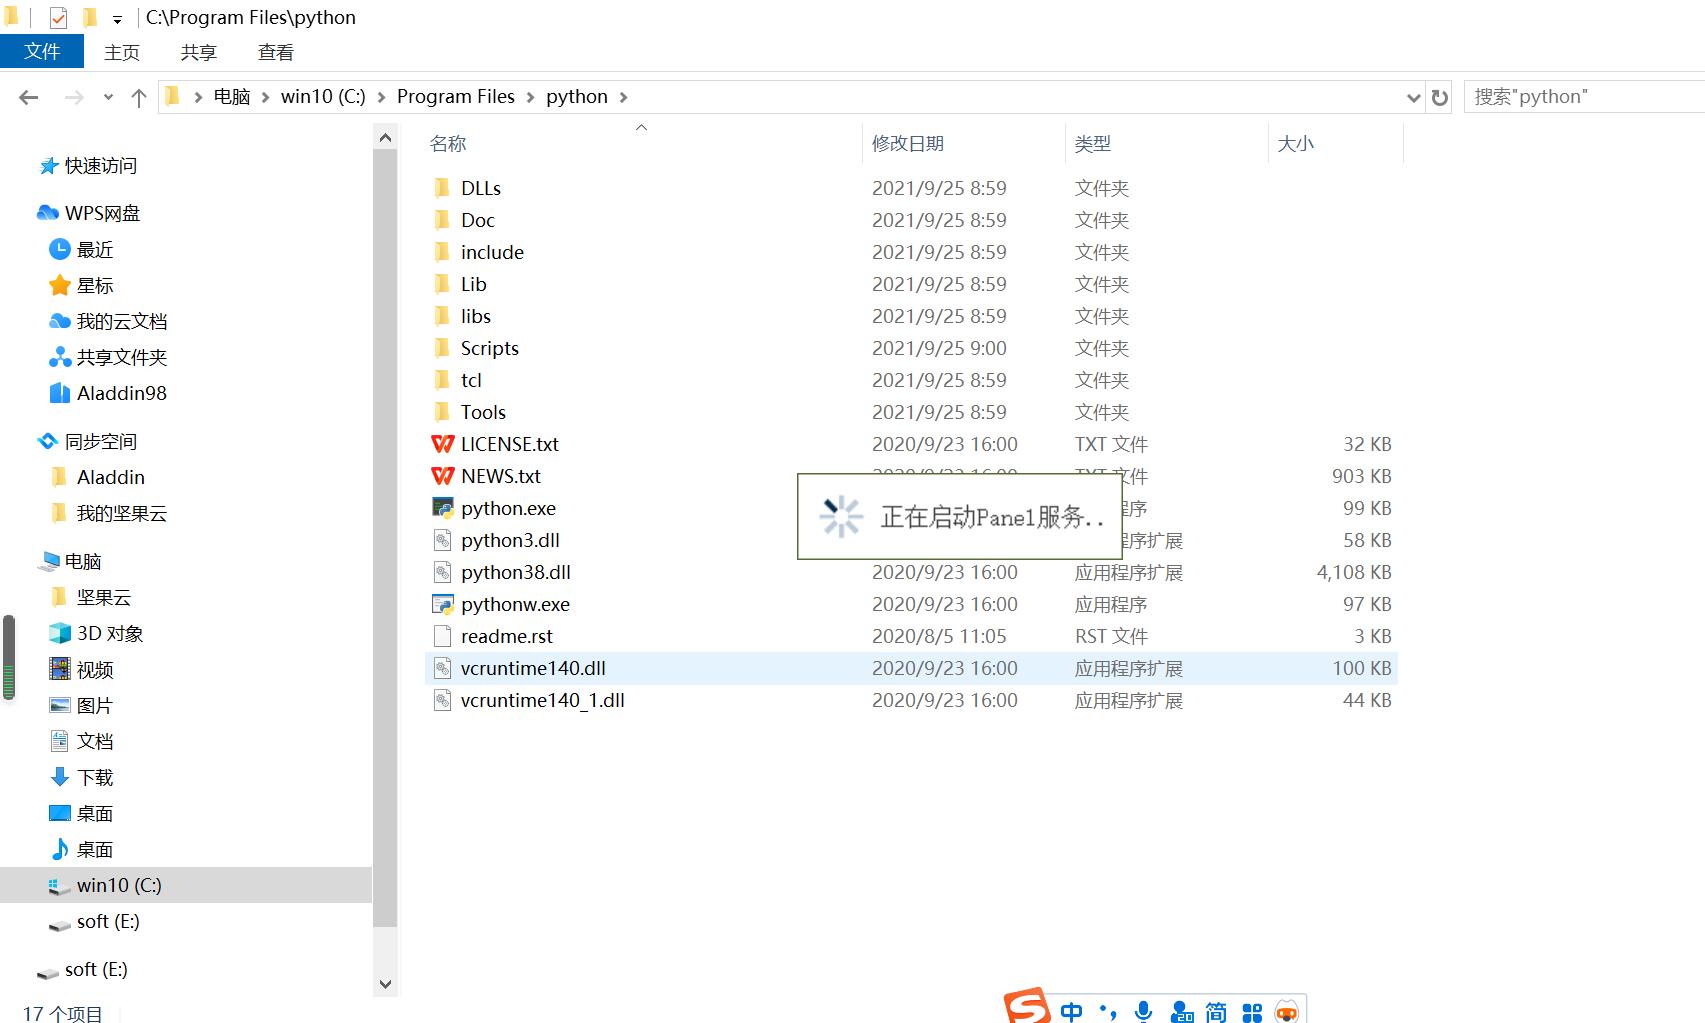Open 视频 library in sidebar
Viewport: 1705px width, 1023px height.
tap(95, 669)
